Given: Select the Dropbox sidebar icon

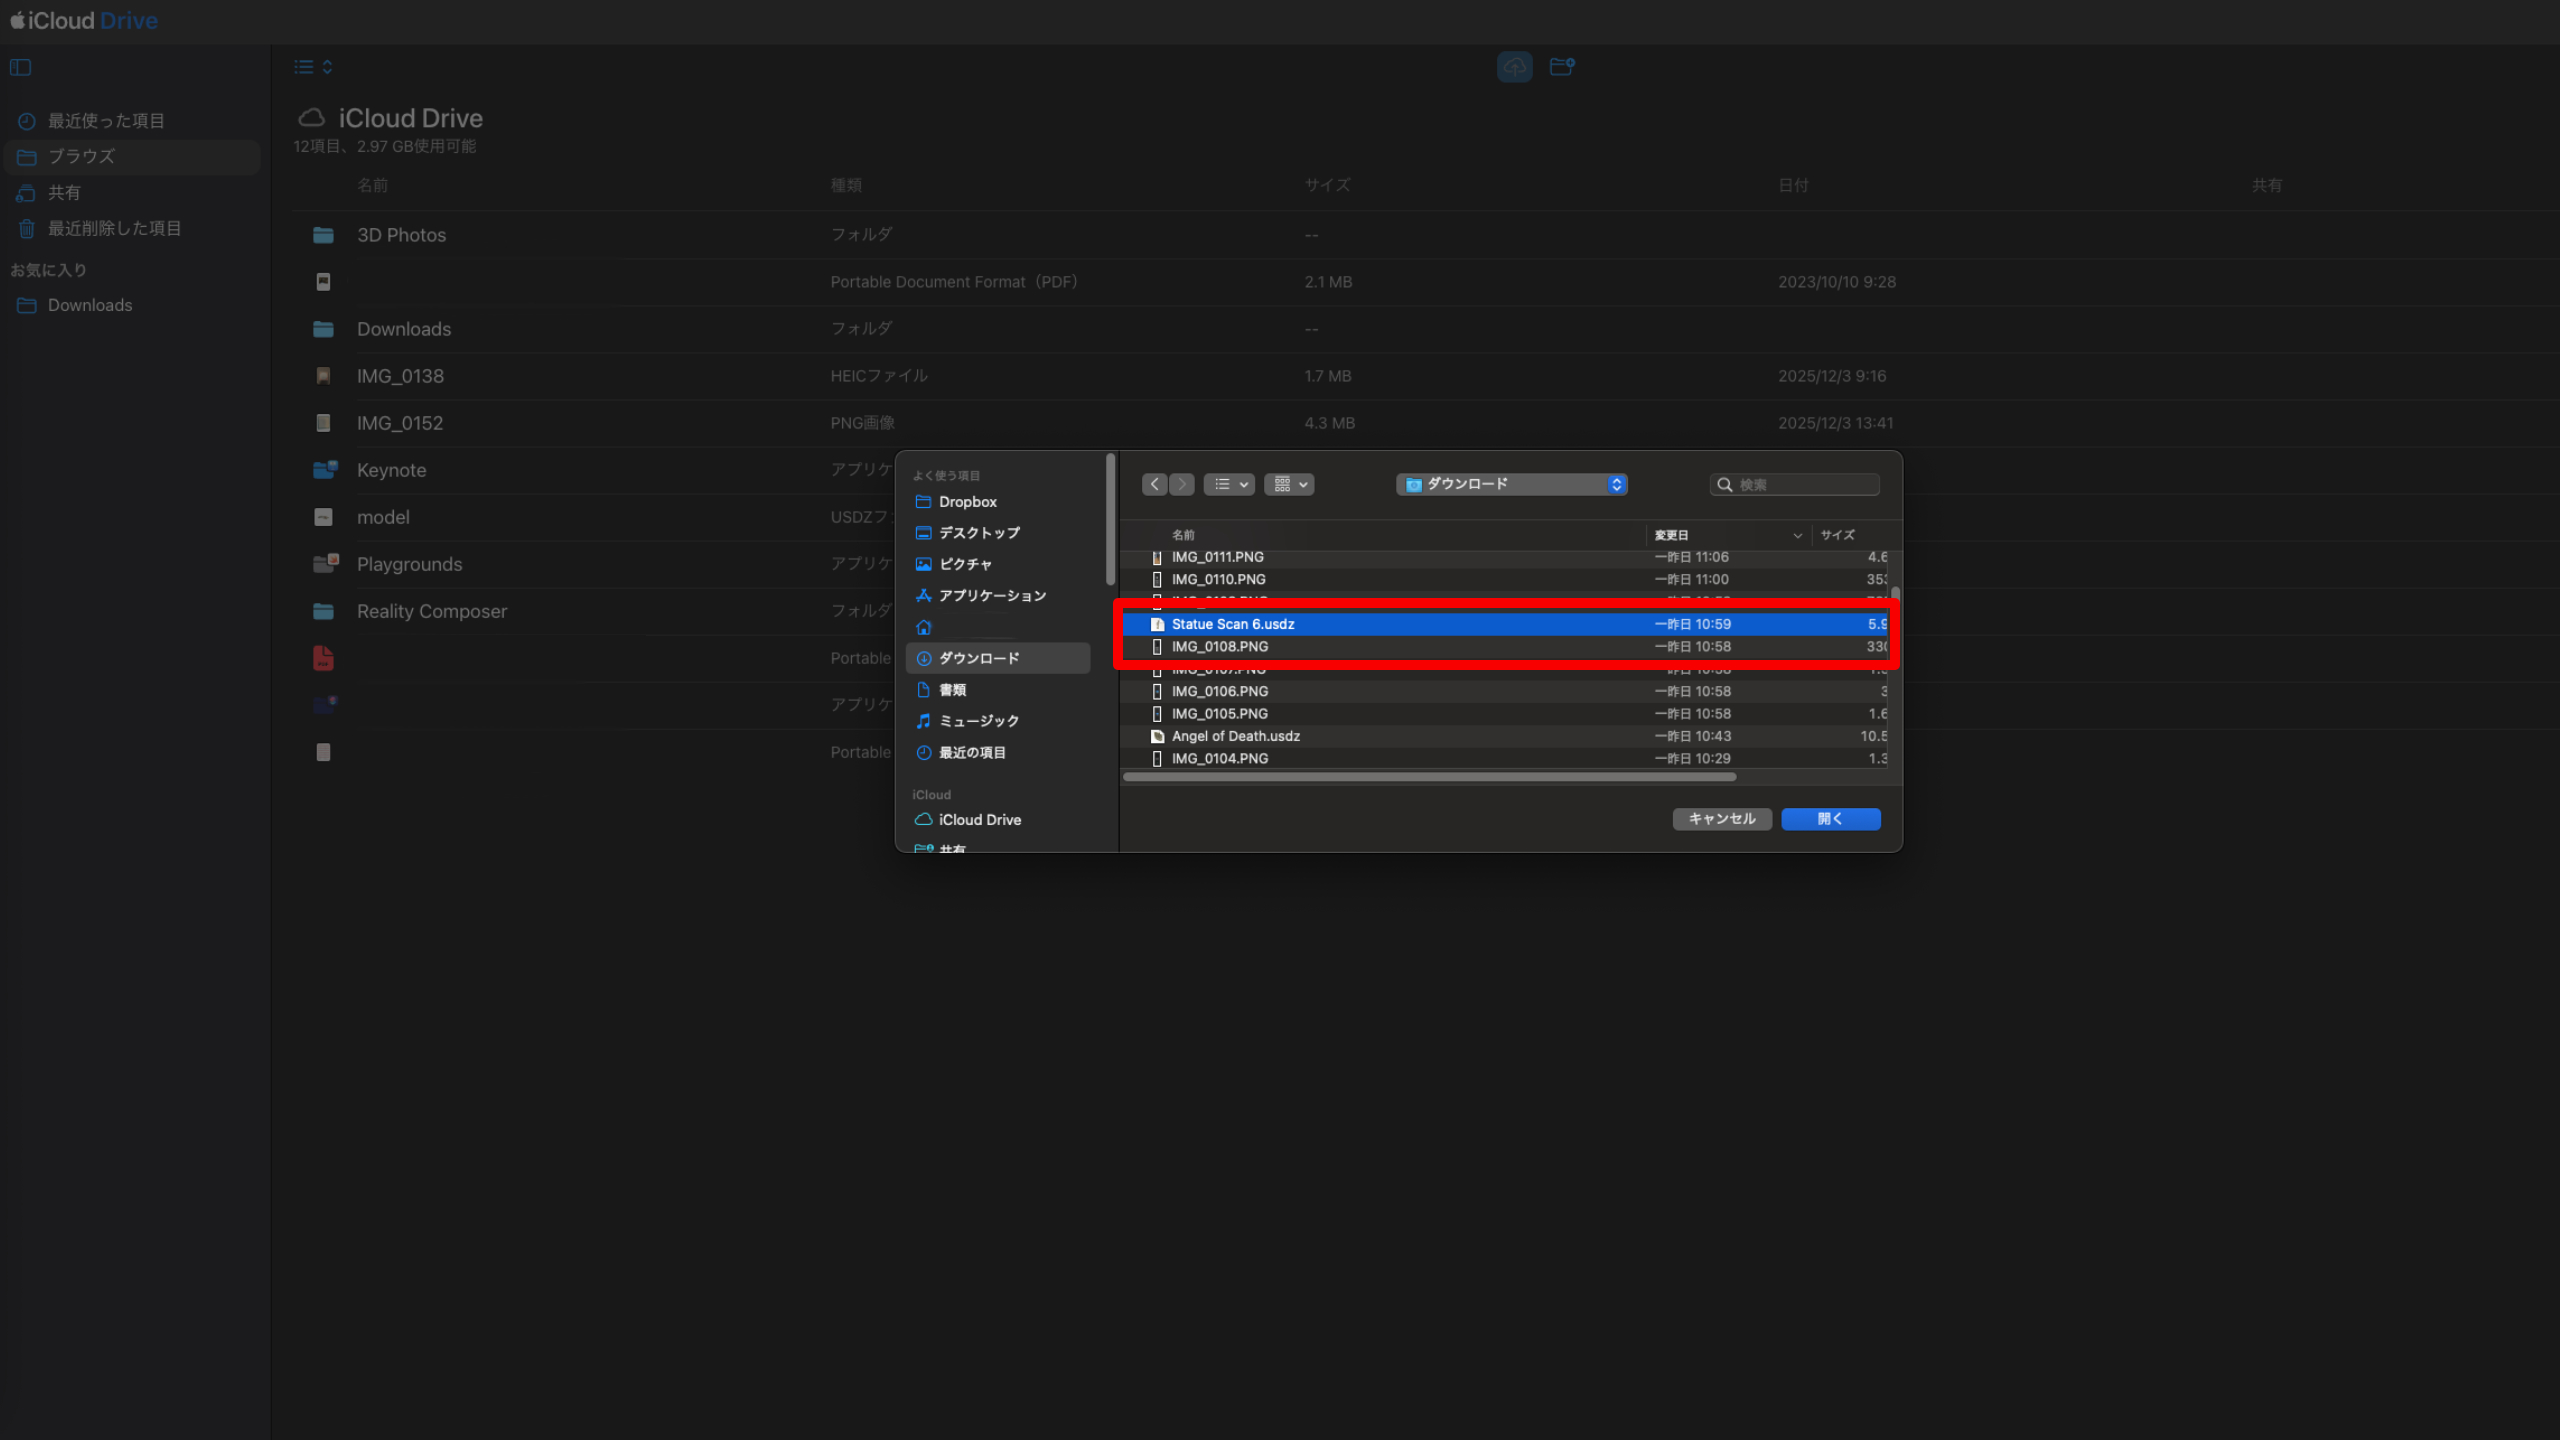Looking at the screenshot, I should (923, 501).
